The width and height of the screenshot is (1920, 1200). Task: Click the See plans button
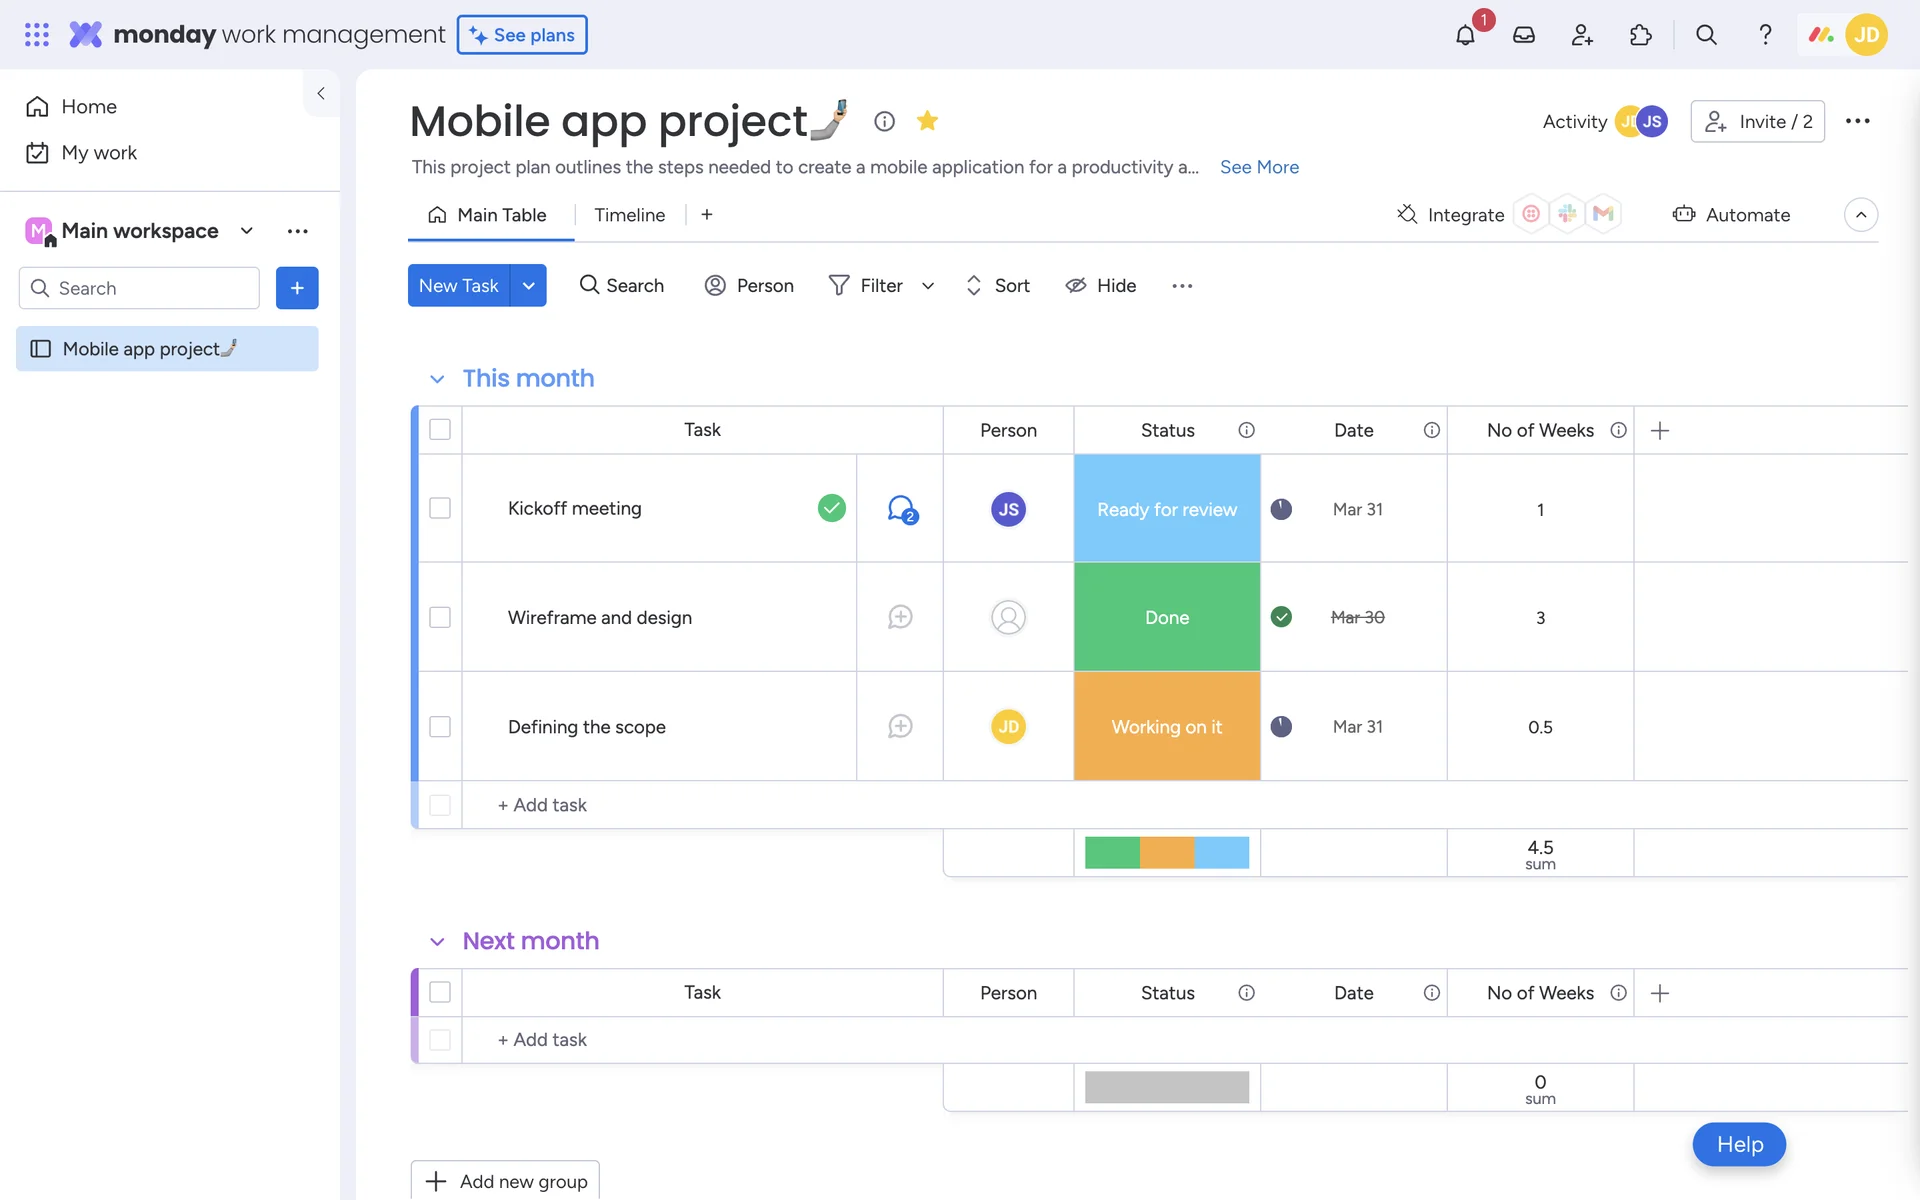[522, 35]
